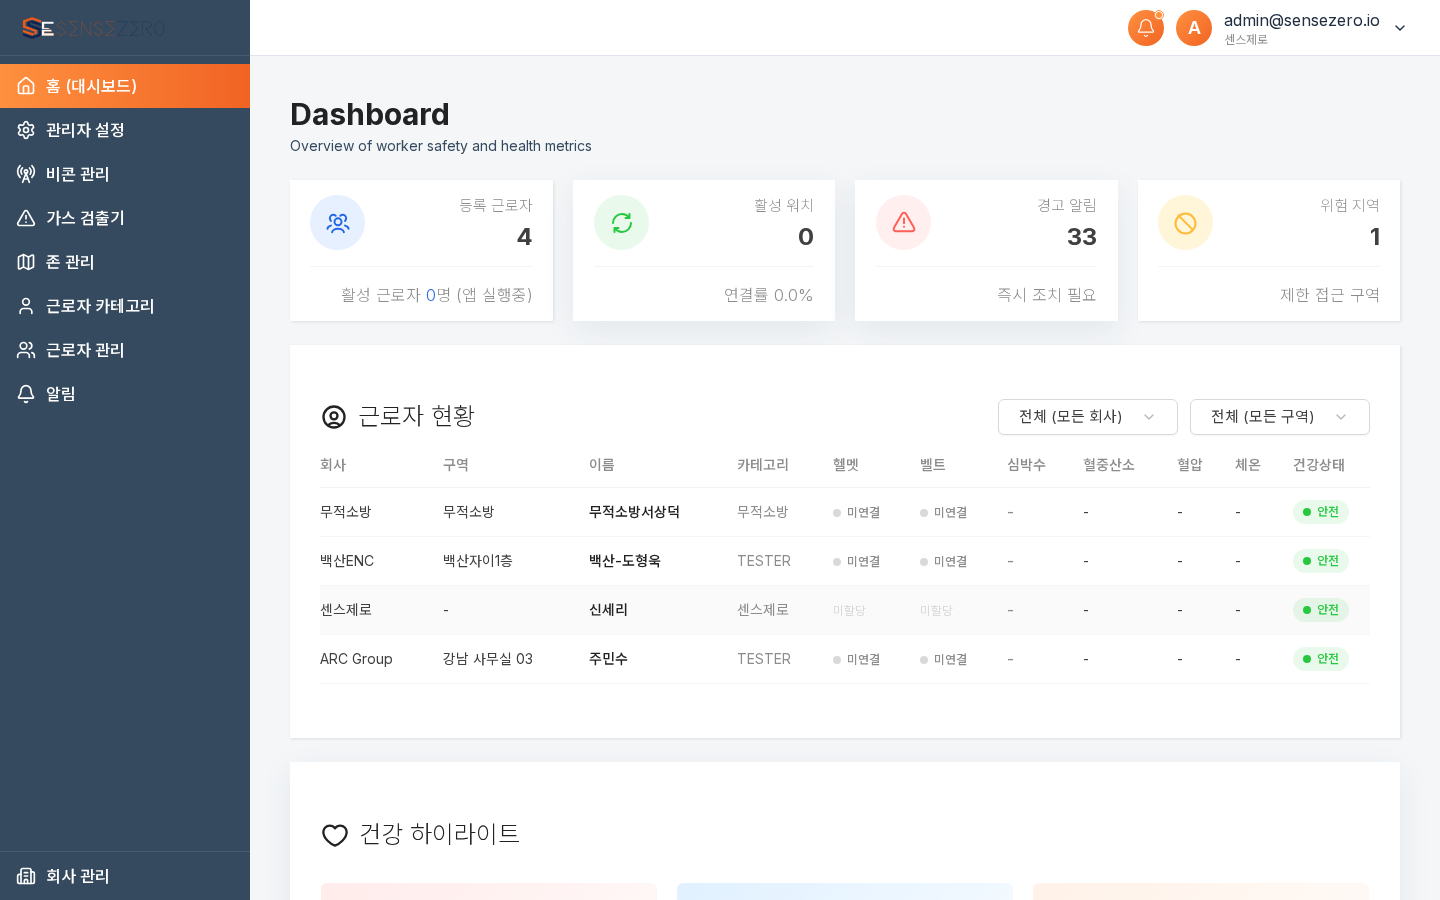Open the 전체 (모든 회사) dropdown
Screen dimensions: 1440x900
coord(1087,417)
